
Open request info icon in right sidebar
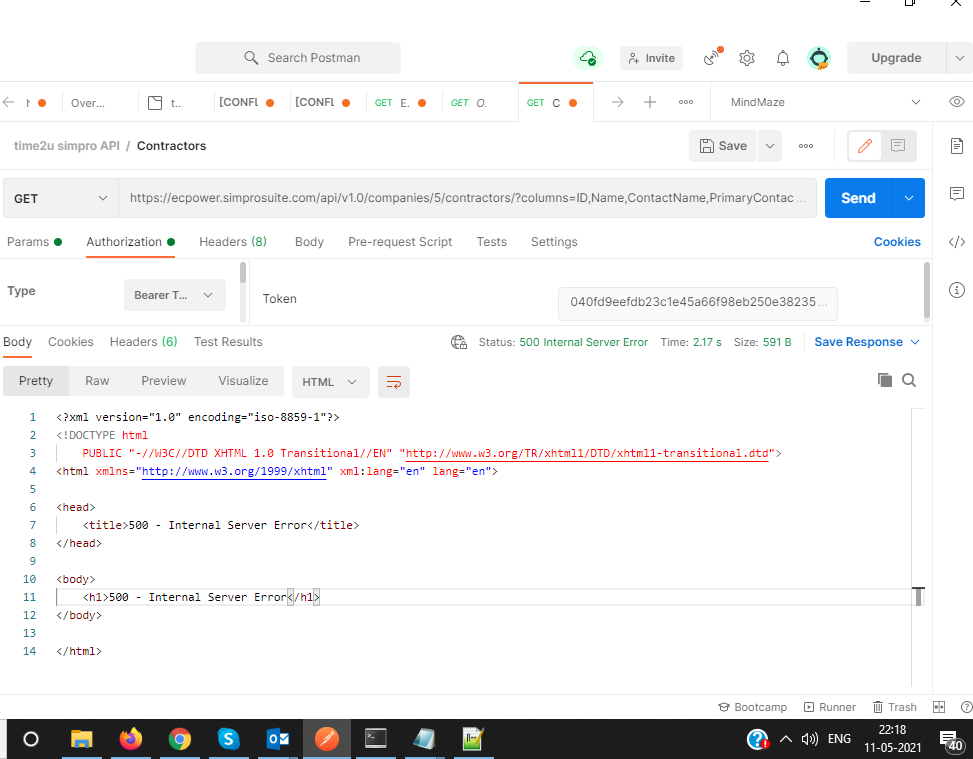[957, 290]
